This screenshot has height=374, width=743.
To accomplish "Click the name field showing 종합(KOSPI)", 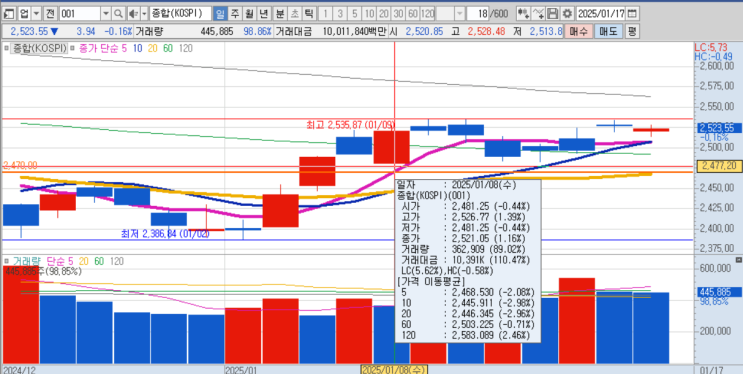I will click(180, 13).
